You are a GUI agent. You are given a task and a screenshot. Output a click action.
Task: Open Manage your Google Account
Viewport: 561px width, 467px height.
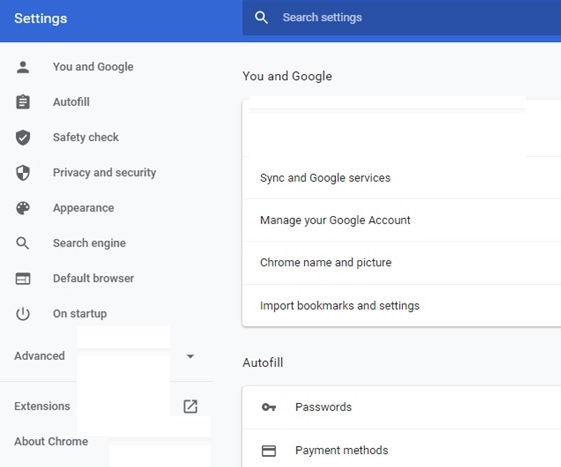pyautogui.click(x=401, y=220)
